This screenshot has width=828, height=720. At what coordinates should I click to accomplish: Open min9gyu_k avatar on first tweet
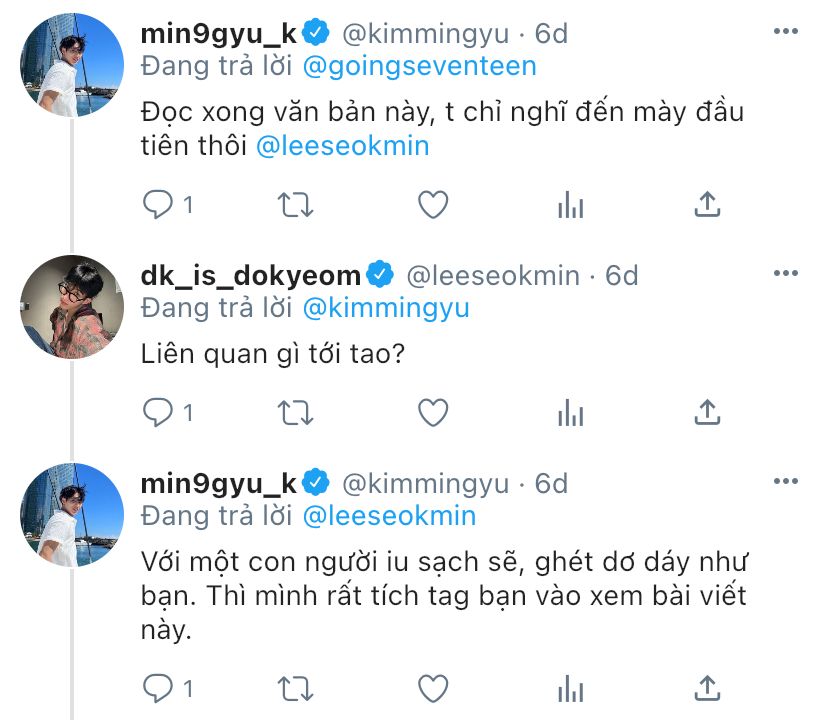tap(72, 64)
